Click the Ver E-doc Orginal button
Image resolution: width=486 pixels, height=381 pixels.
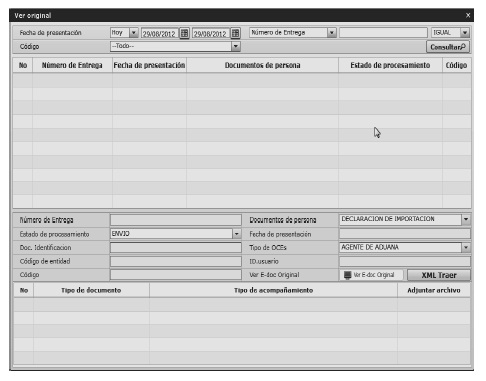click(x=371, y=275)
